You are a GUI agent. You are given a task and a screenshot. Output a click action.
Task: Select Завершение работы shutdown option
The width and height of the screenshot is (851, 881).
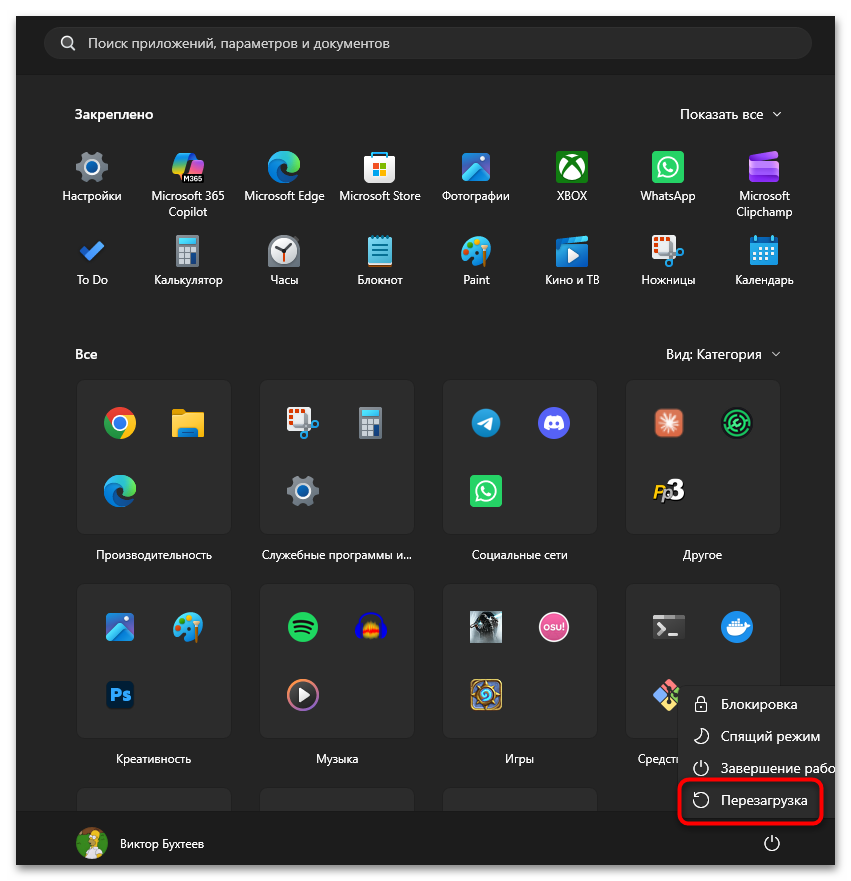tap(756, 768)
